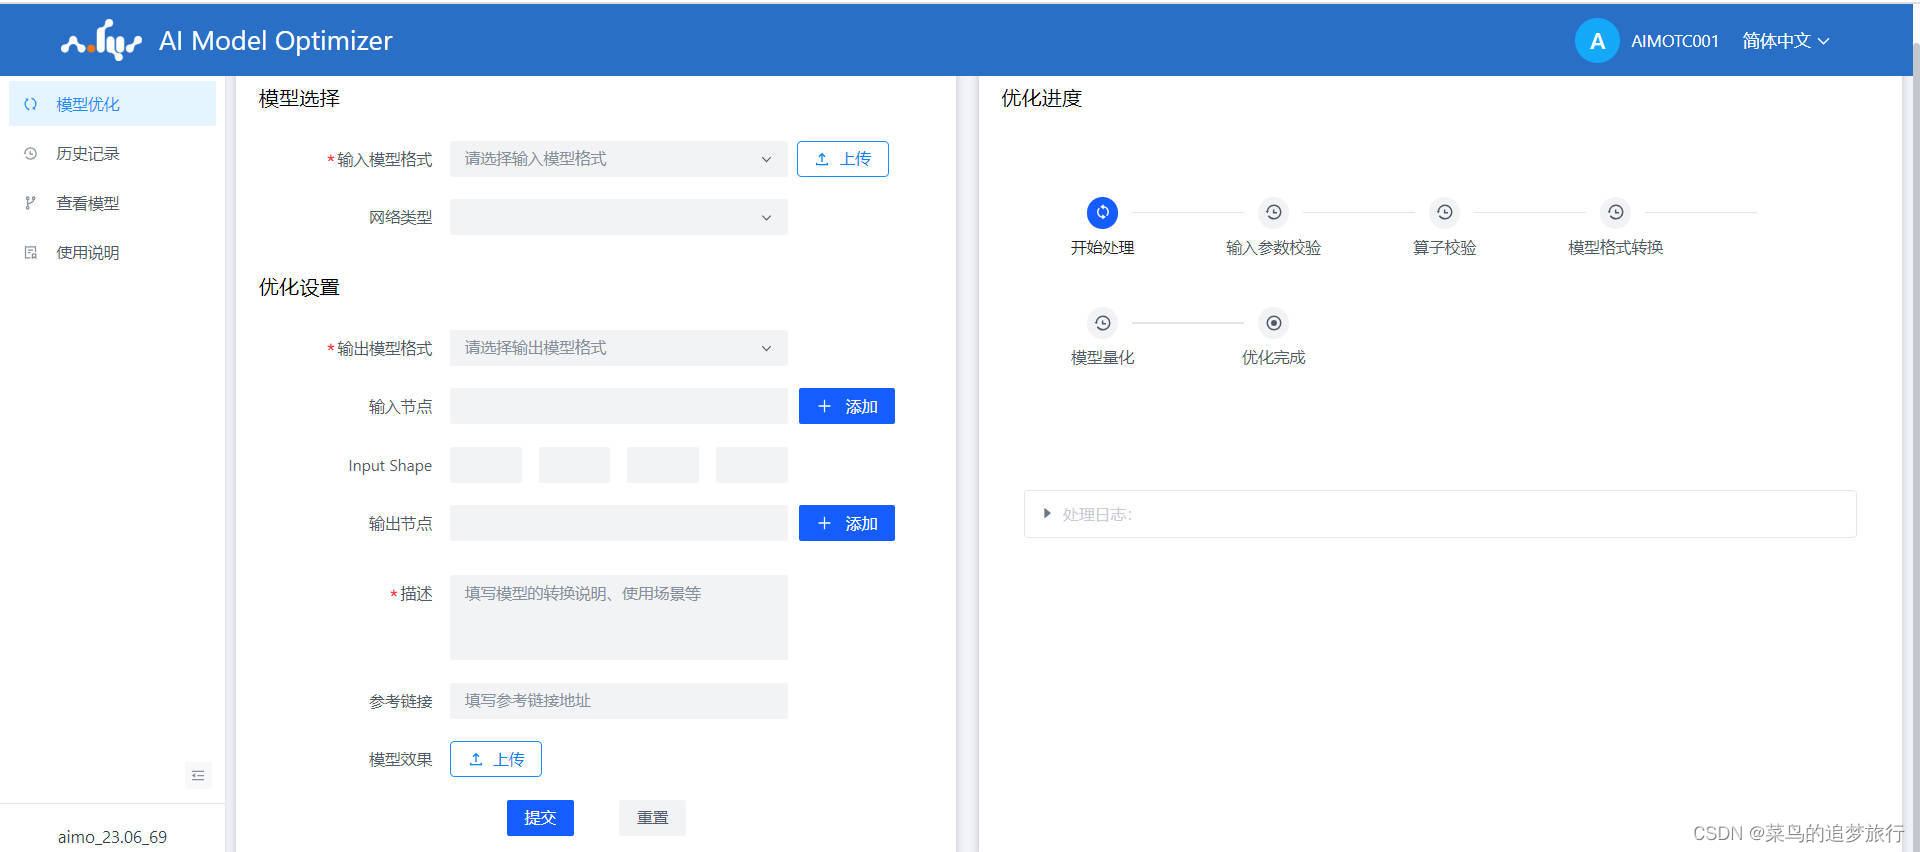This screenshot has width=1920, height=852.
Task: Collapse the sidebar with the fold icon
Action: [198, 775]
